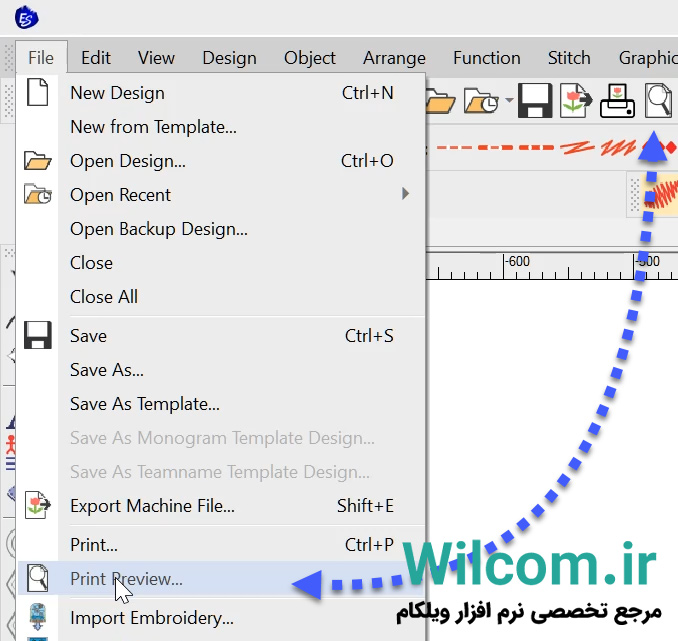The height and width of the screenshot is (641, 678).
Task: Click the New Design page icon in menu
Action: [38, 92]
